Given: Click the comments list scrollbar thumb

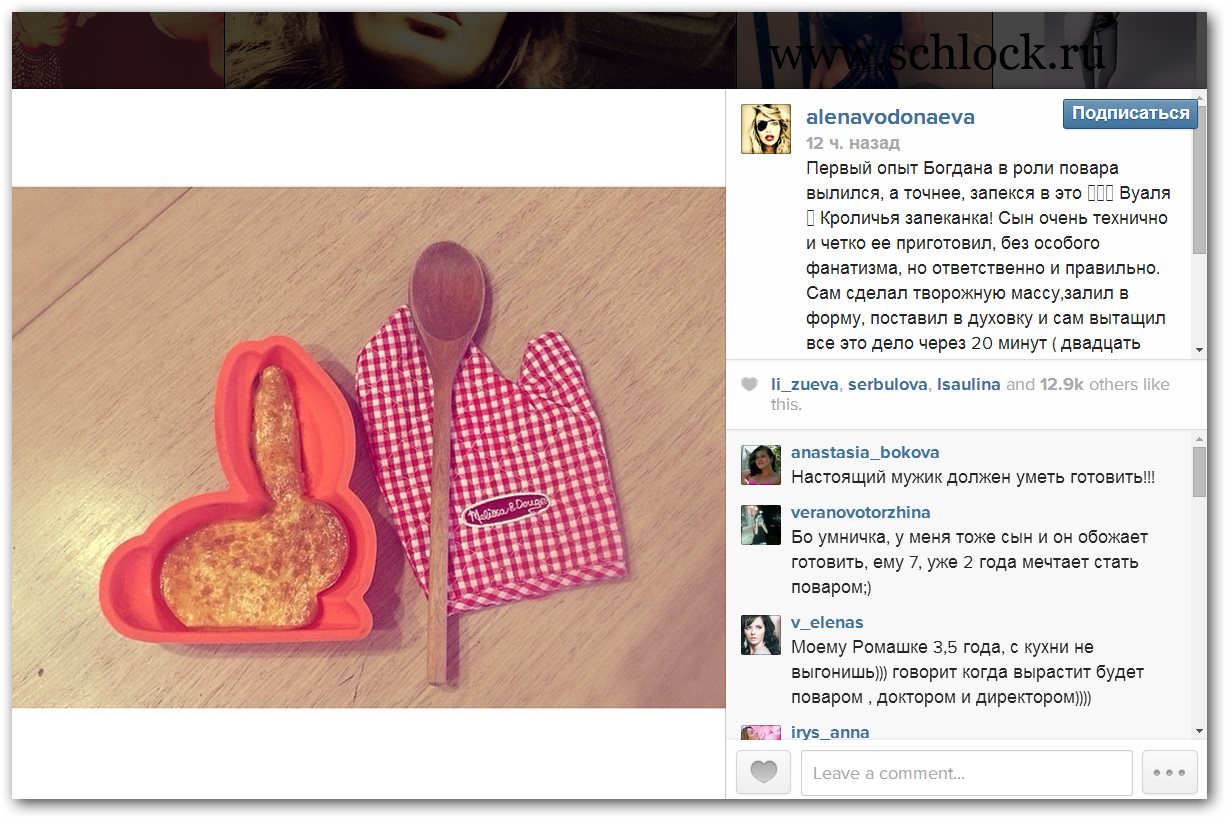Looking at the screenshot, I should pos(1200,472).
